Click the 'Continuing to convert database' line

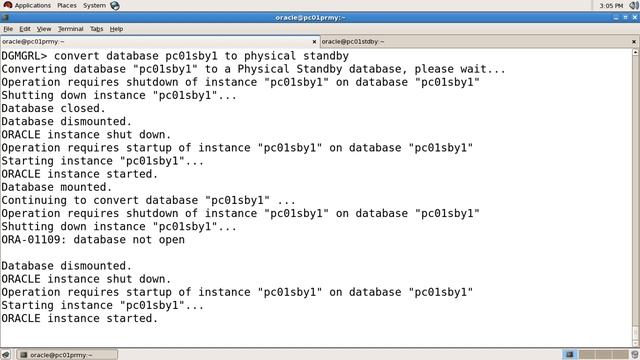[148, 200]
